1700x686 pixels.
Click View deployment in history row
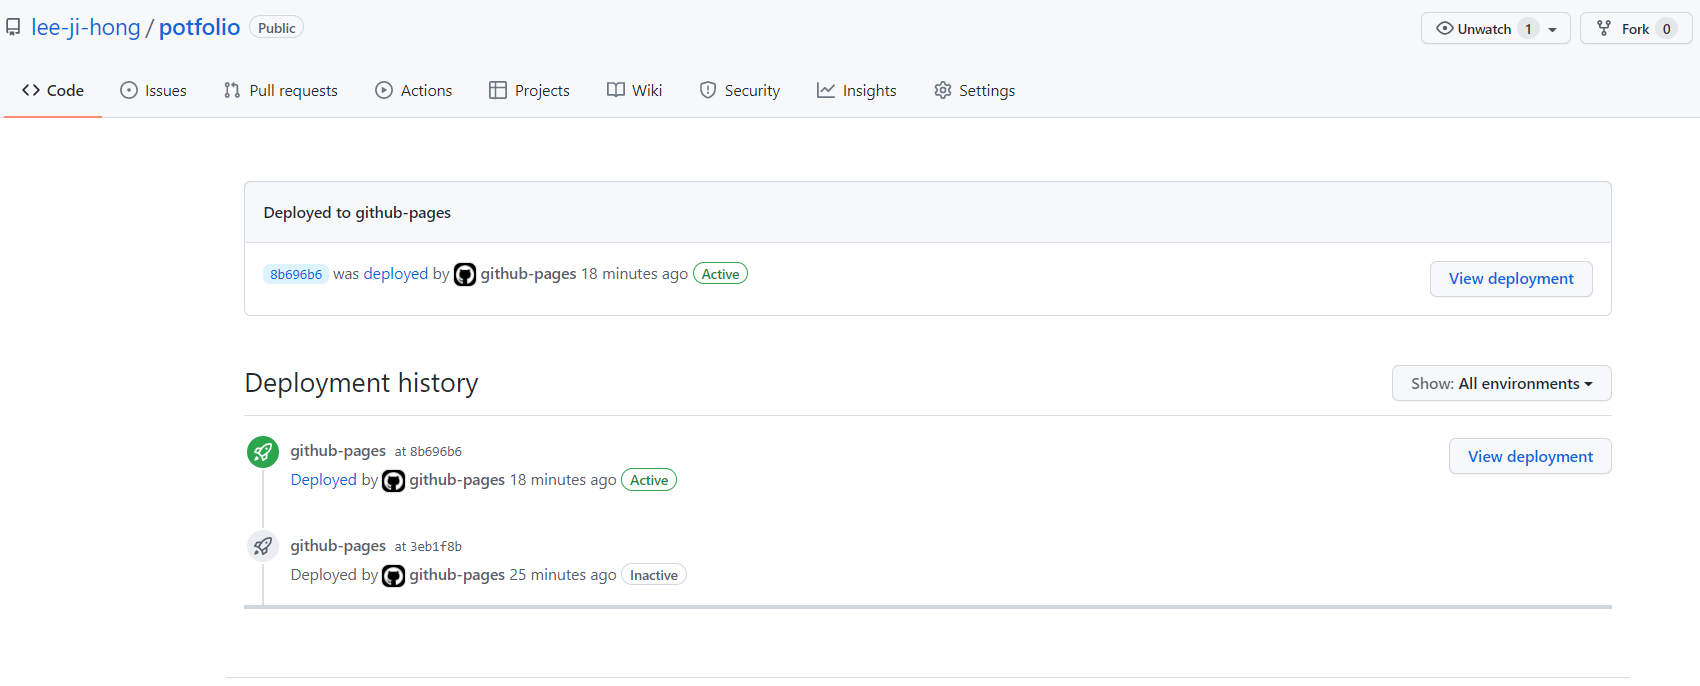(1530, 456)
